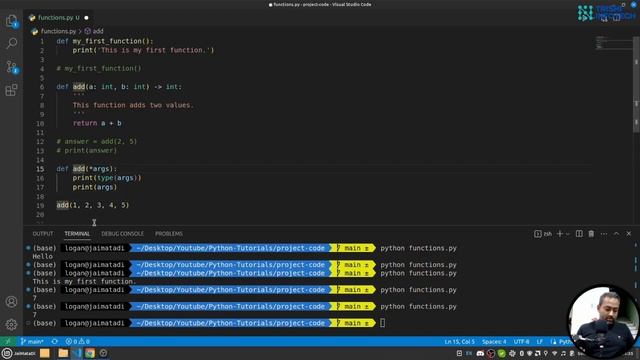Click the return a + b line
This screenshot has width=640, height=360.
[x=97, y=123]
